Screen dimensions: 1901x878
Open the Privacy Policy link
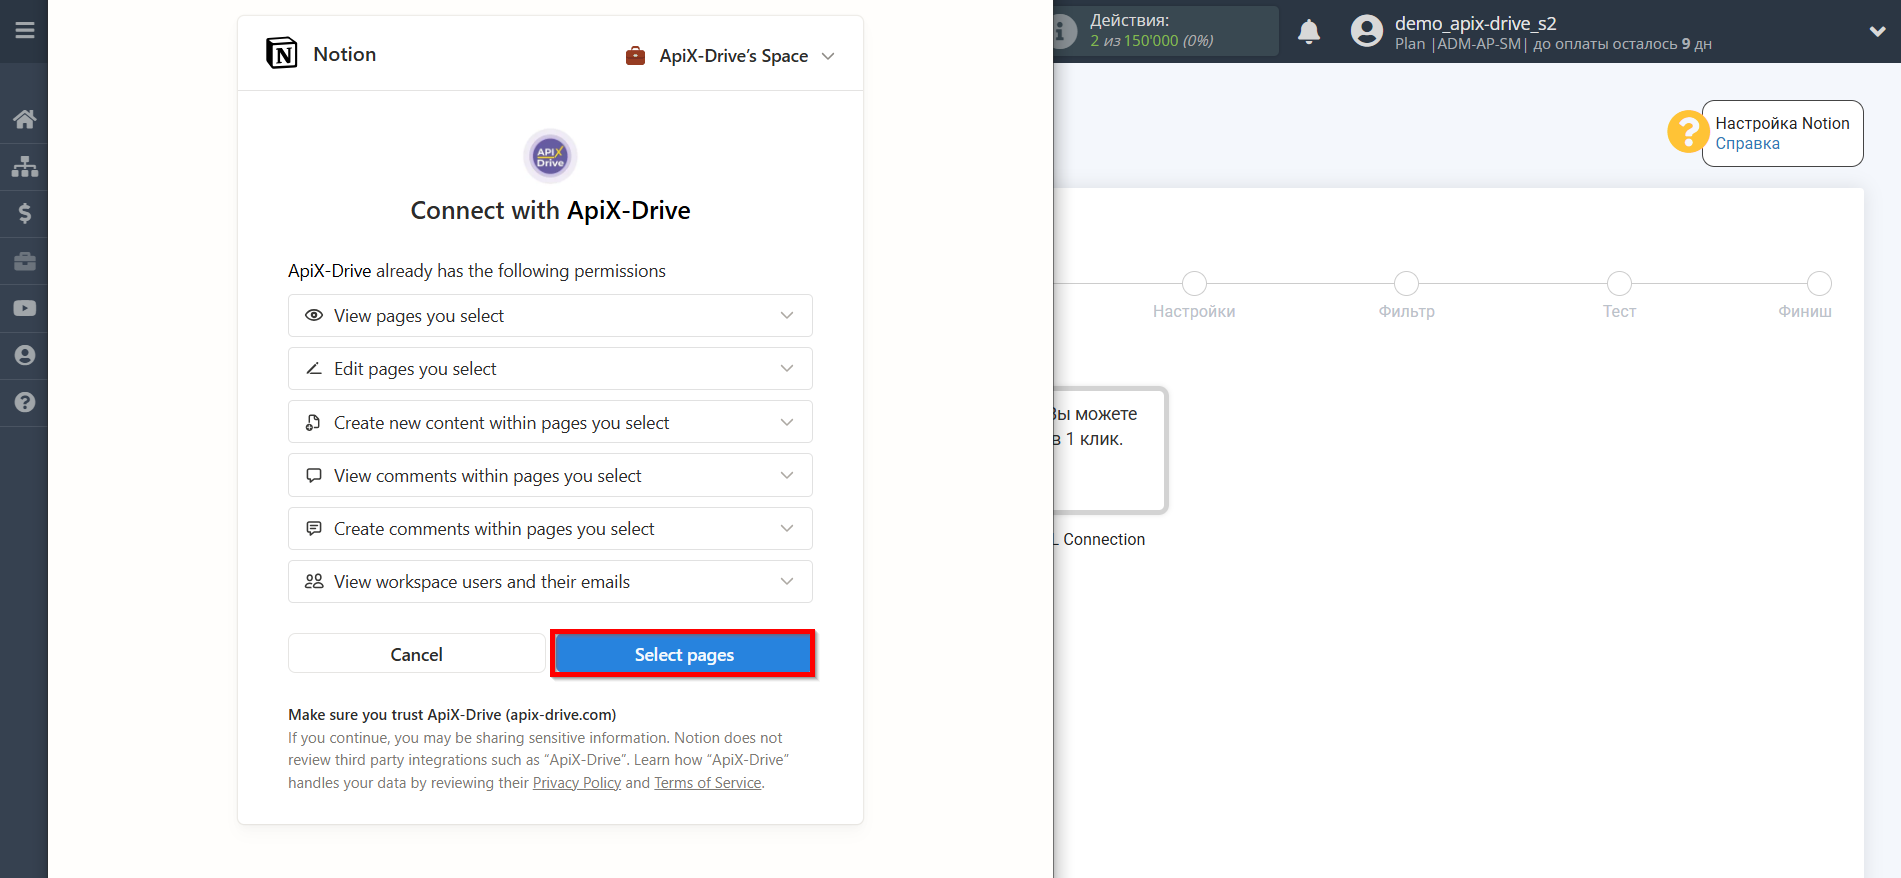point(576,783)
